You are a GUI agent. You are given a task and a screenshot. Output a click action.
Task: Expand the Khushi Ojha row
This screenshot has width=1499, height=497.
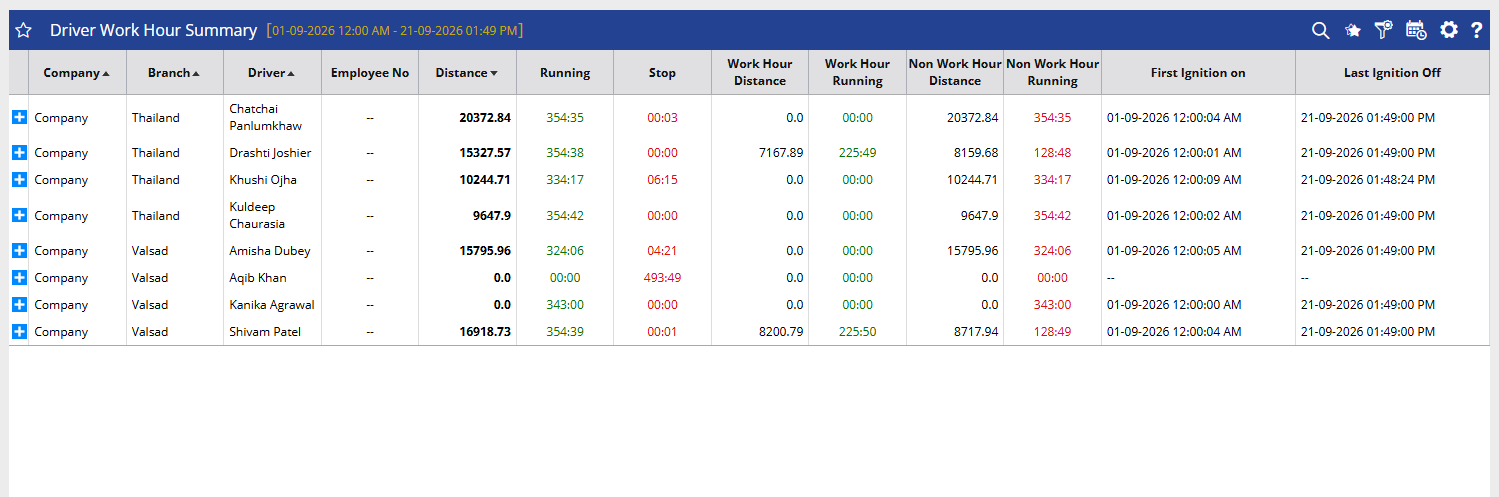pos(19,179)
